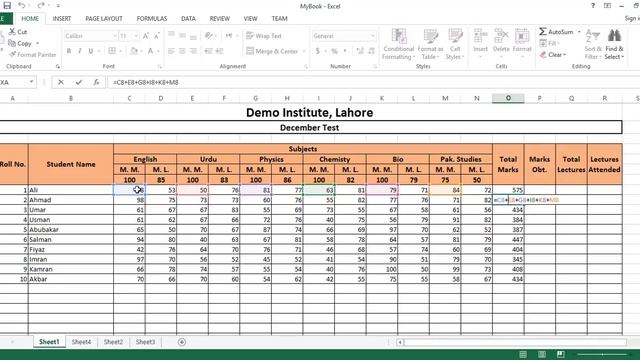Image resolution: width=640 pixels, height=360 pixels.
Task: Undo the last action
Action: pyautogui.click(x=22, y=5)
